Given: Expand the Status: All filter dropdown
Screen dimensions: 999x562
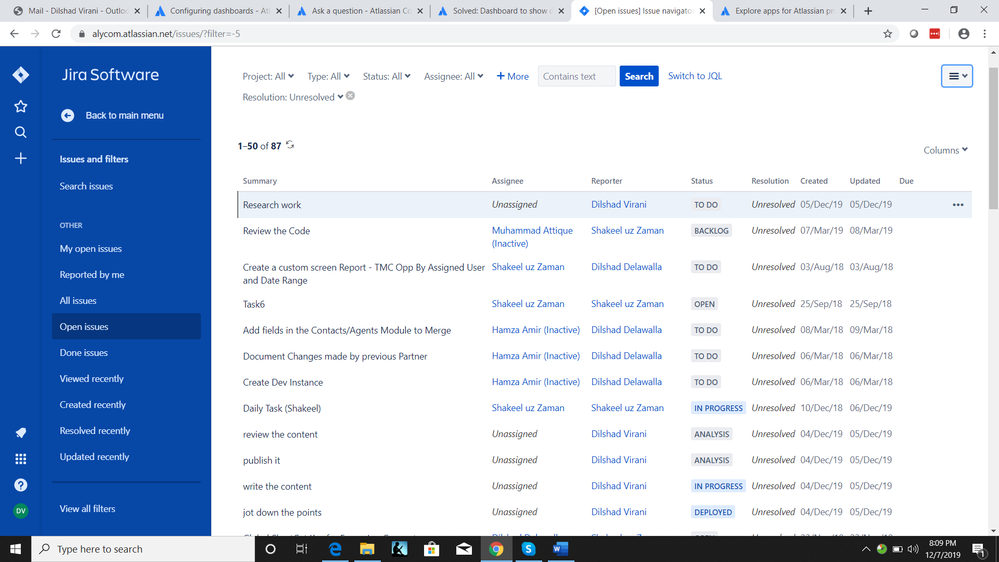Looking at the screenshot, I should click(x=386, y=76).
